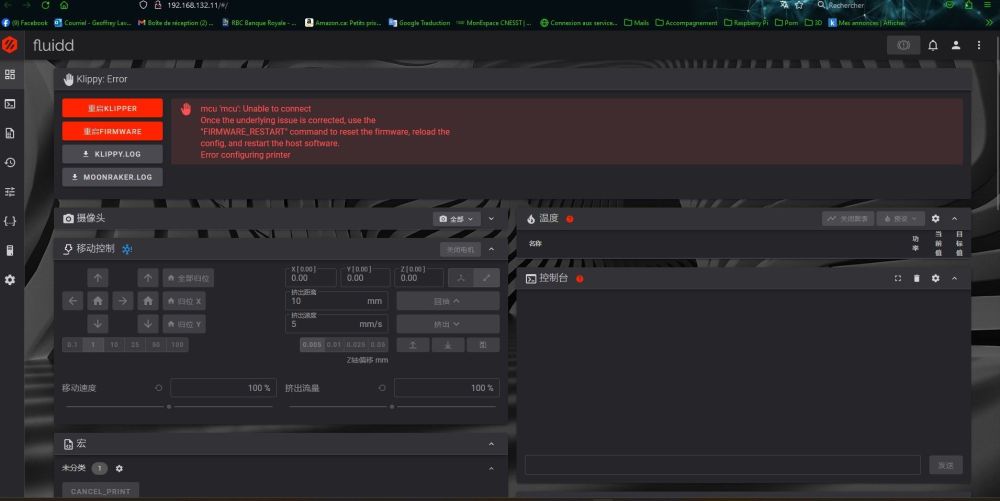The image size is (1000, 501).
Task: Run the CANCEL_PRINT macro
Action: pyautogui.click(x=101, y=491)
